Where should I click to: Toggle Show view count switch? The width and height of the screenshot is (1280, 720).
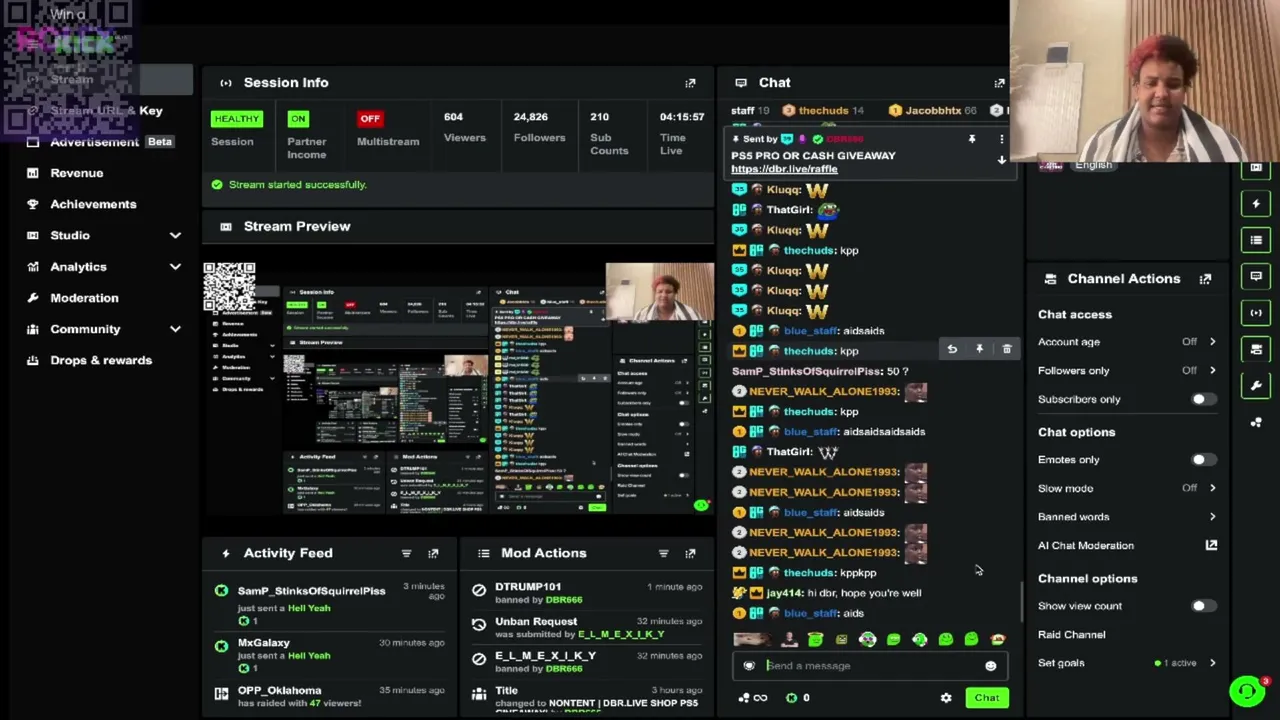tap(1203, 606)
